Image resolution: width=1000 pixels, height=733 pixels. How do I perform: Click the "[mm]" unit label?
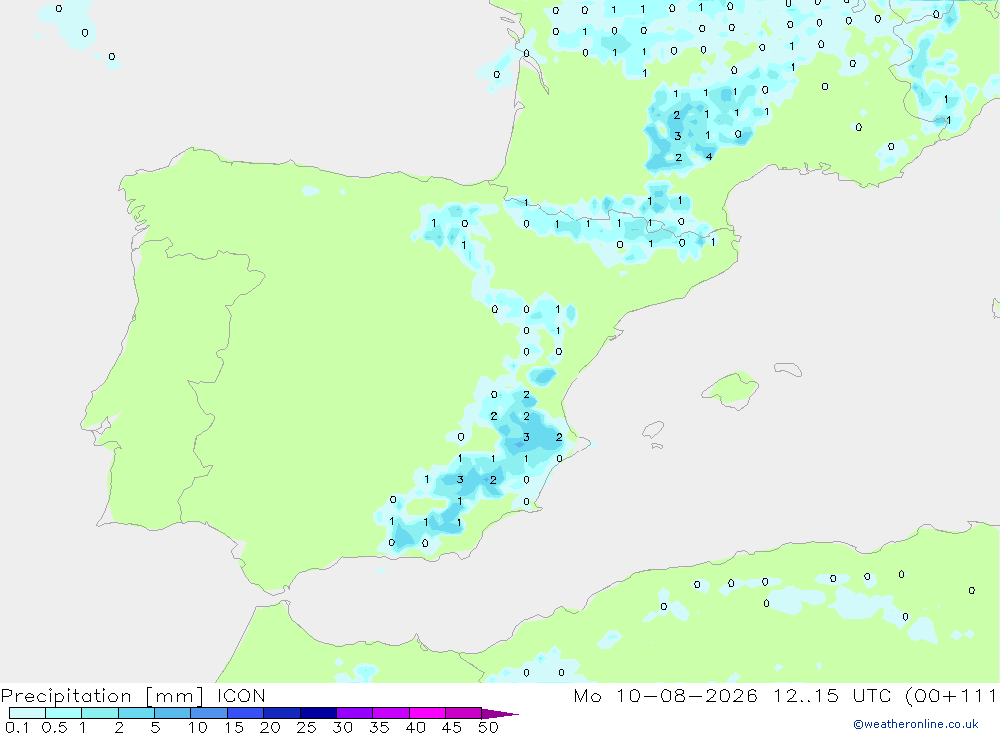click(175, 696)
